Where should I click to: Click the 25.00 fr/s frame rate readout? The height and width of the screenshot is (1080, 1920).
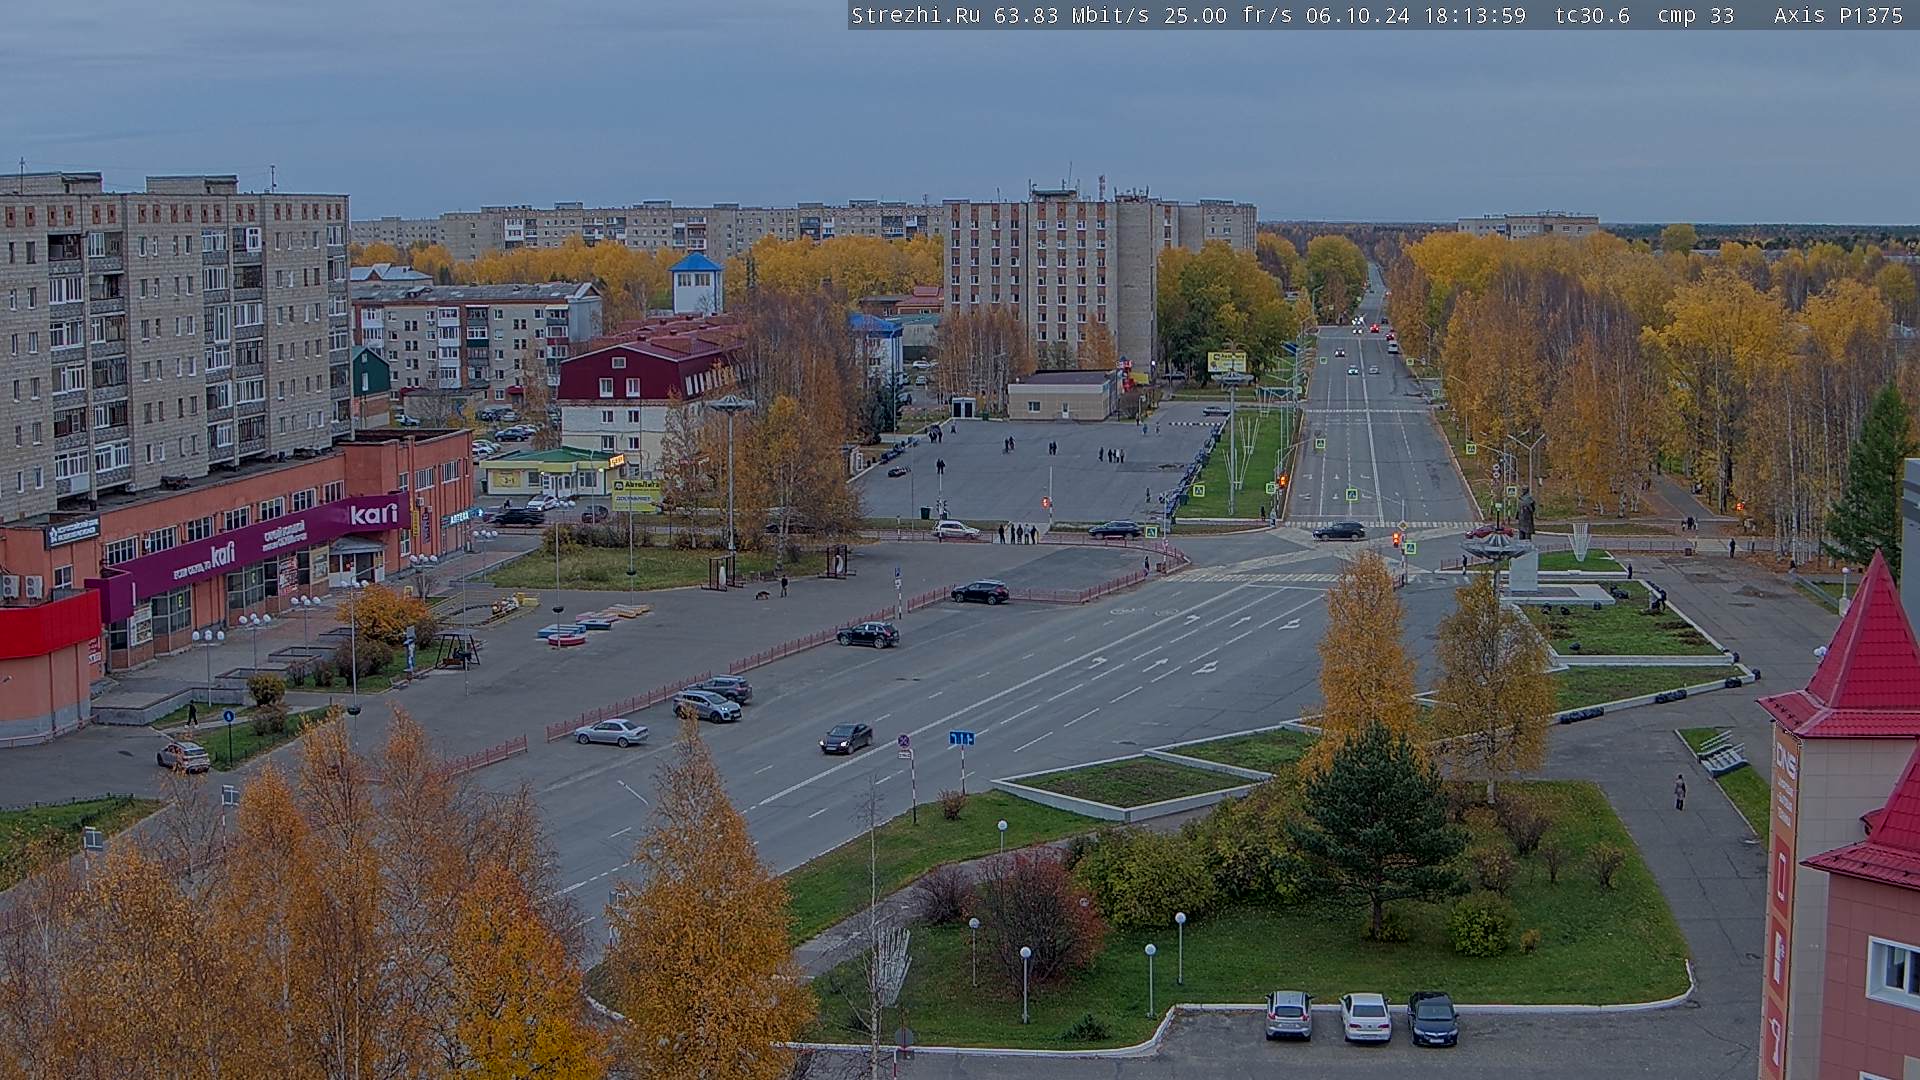point(1228,15)
